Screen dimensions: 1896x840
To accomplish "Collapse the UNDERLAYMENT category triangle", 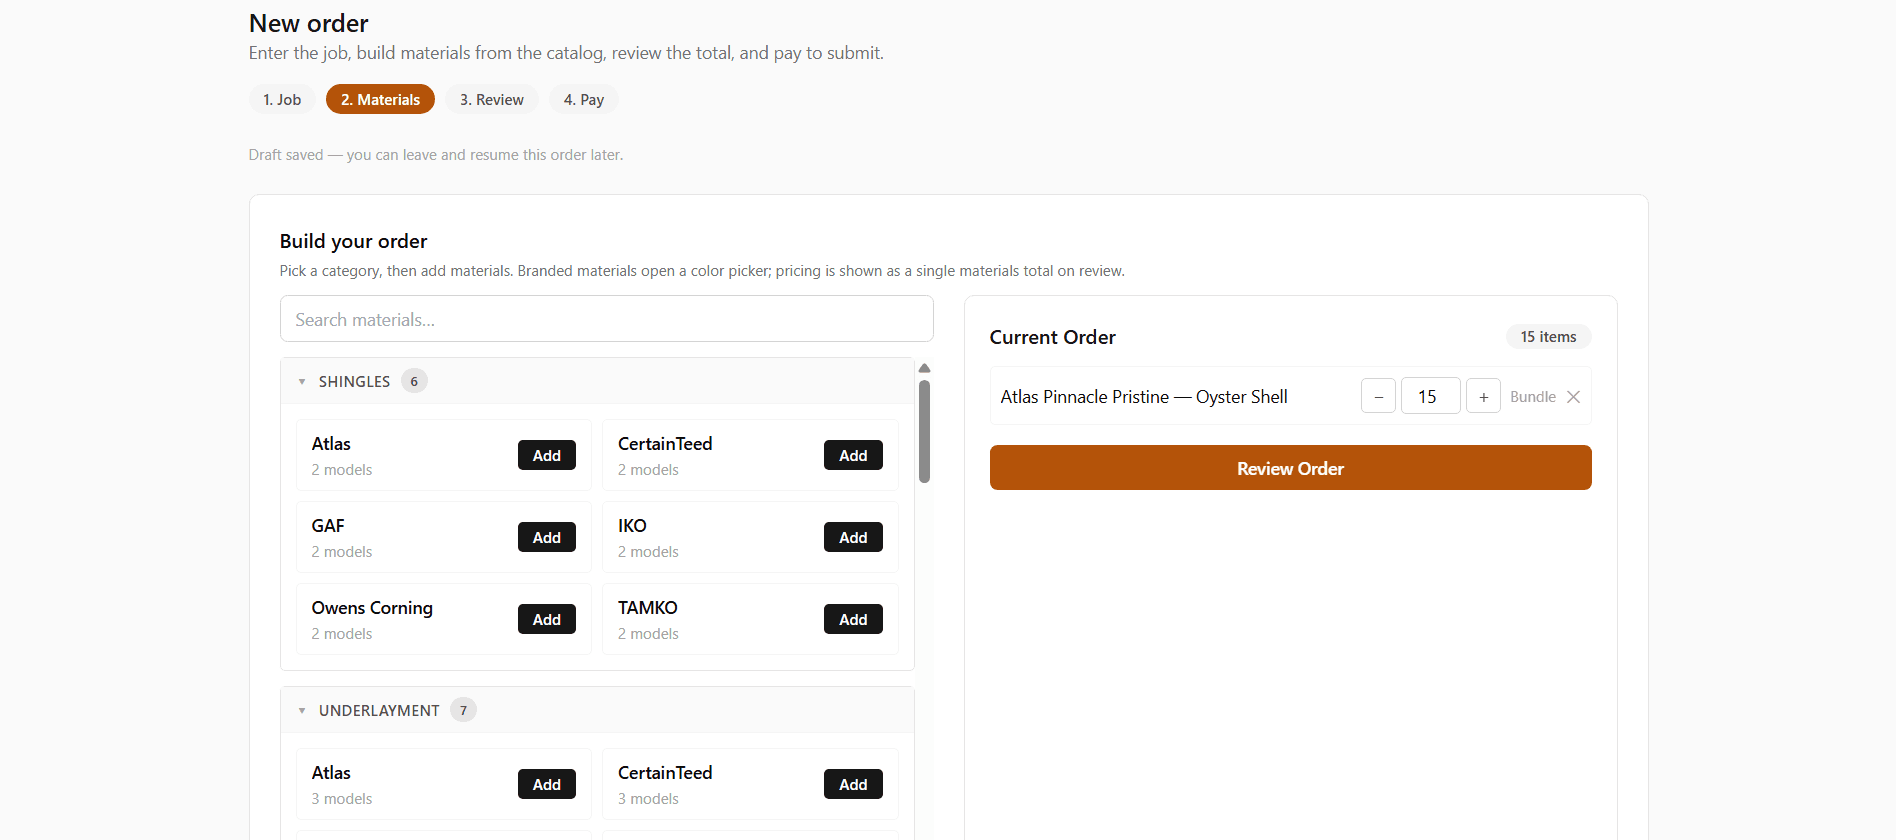I will point(302,710).
